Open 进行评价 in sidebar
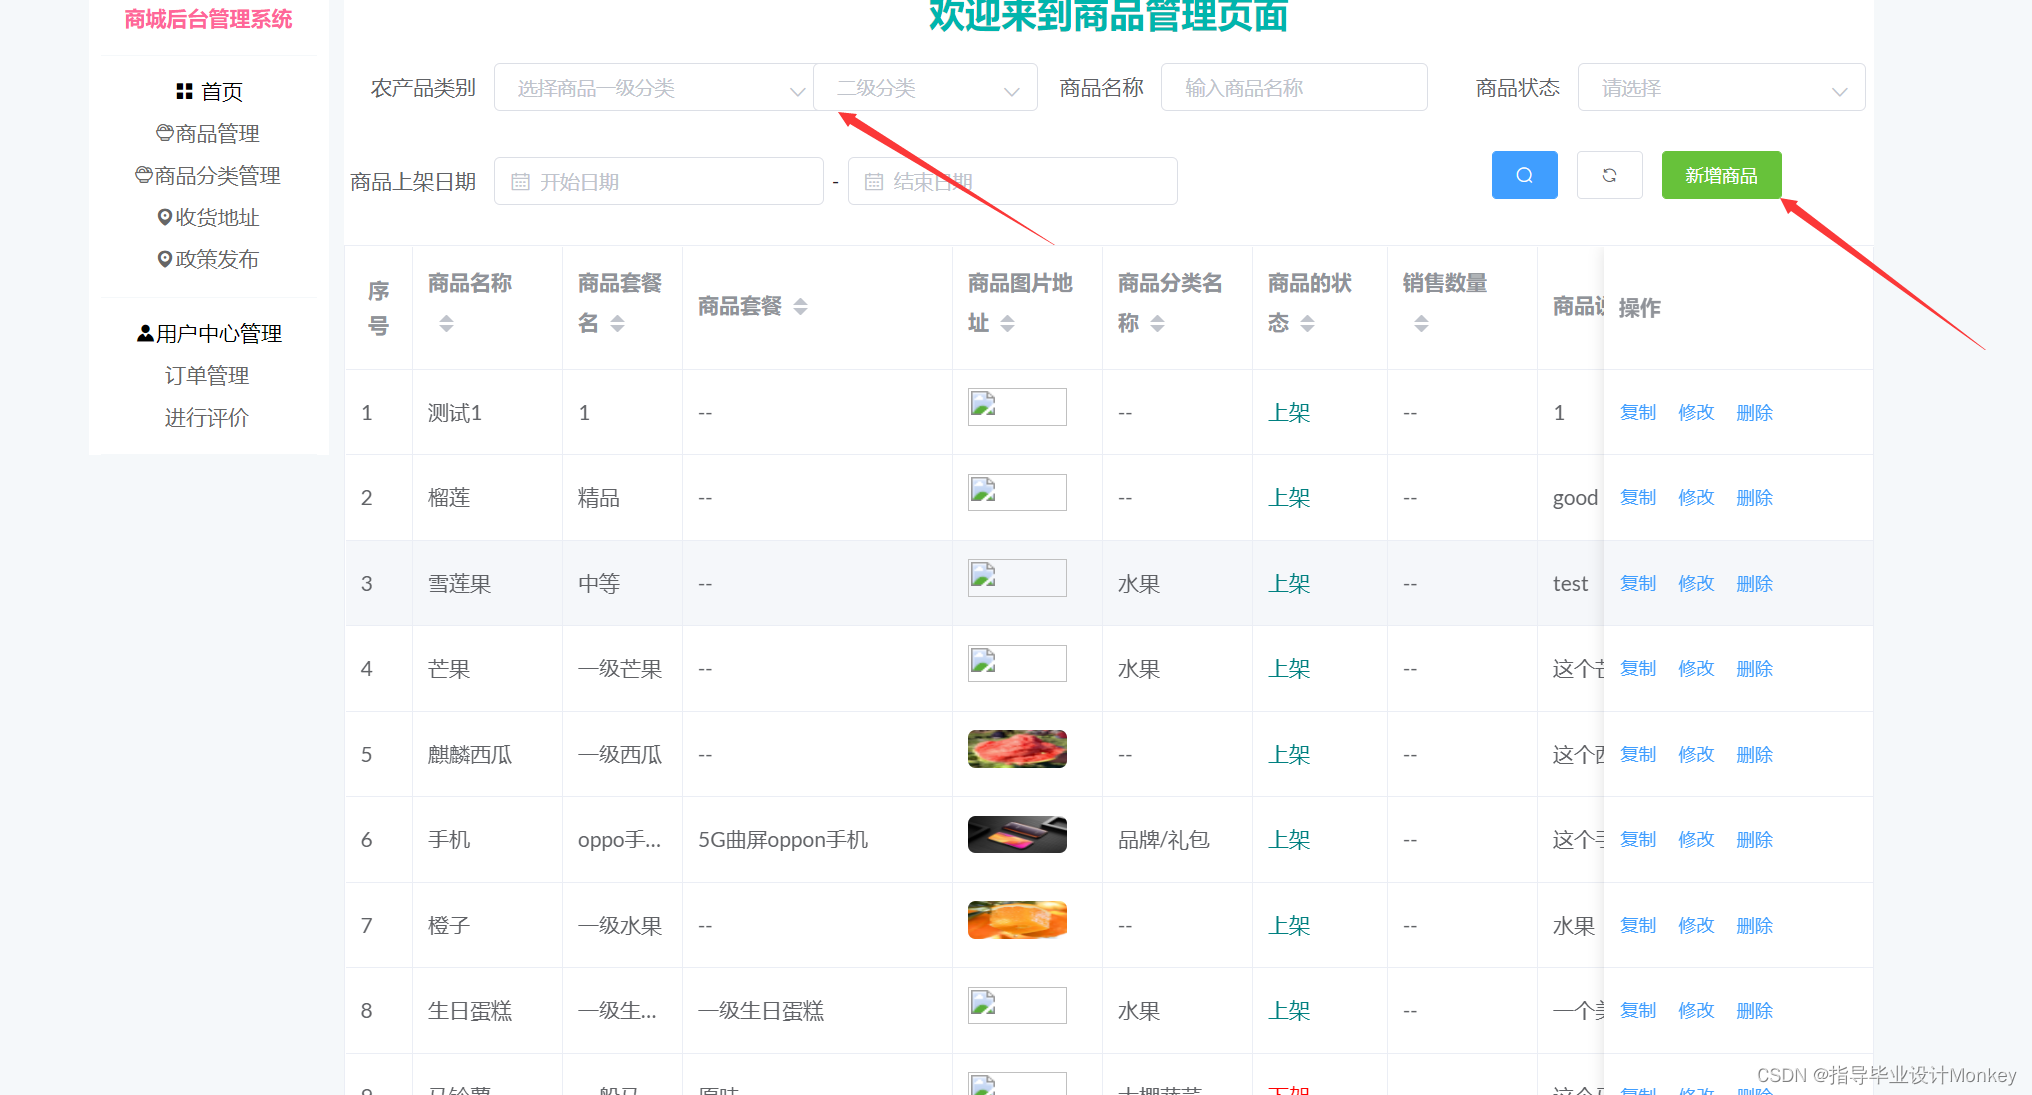 (x=207, y=418)
